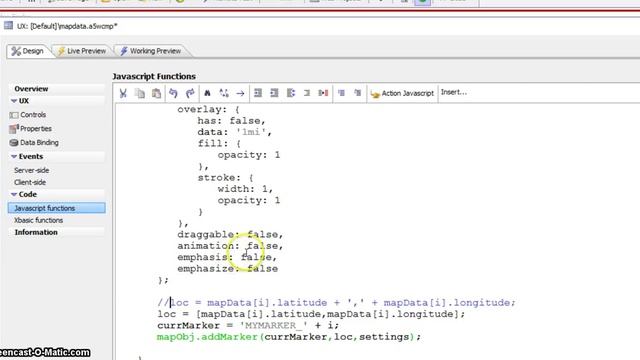Click the 'emphasize: false' code line
640x360 pixels.
click(227, 269)
